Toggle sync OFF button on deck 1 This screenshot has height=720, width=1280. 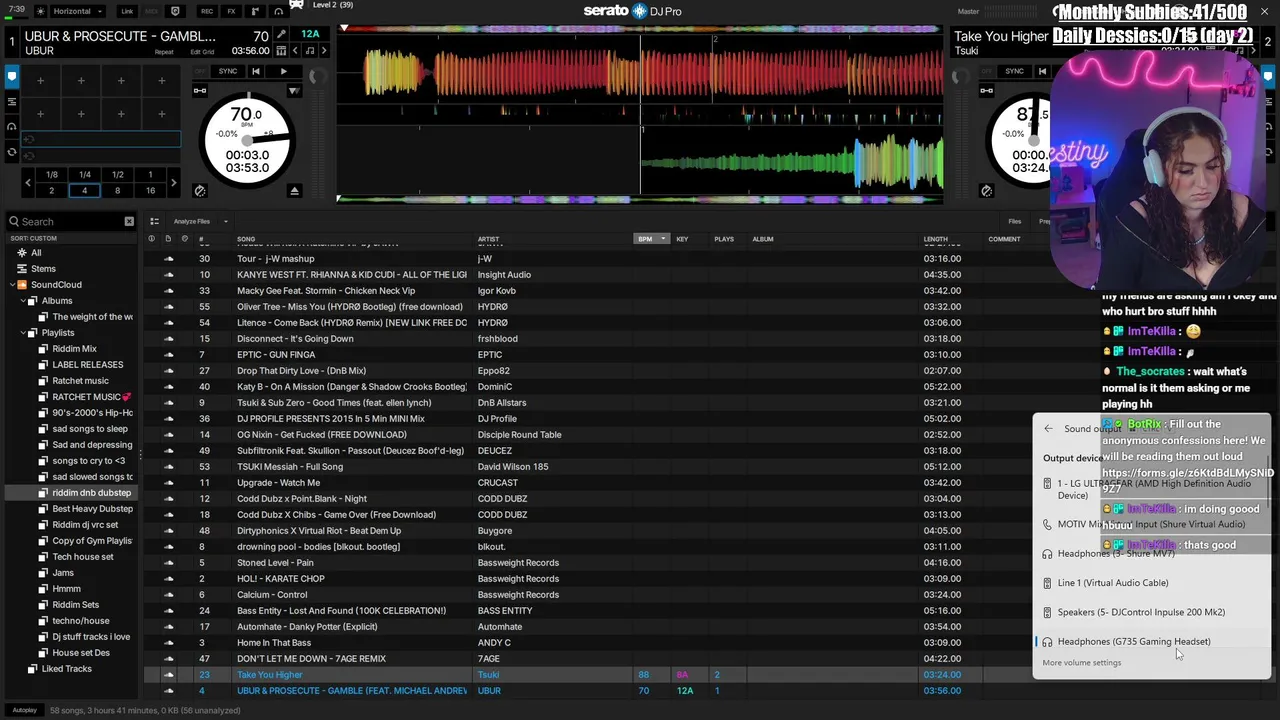pos(200,71)
